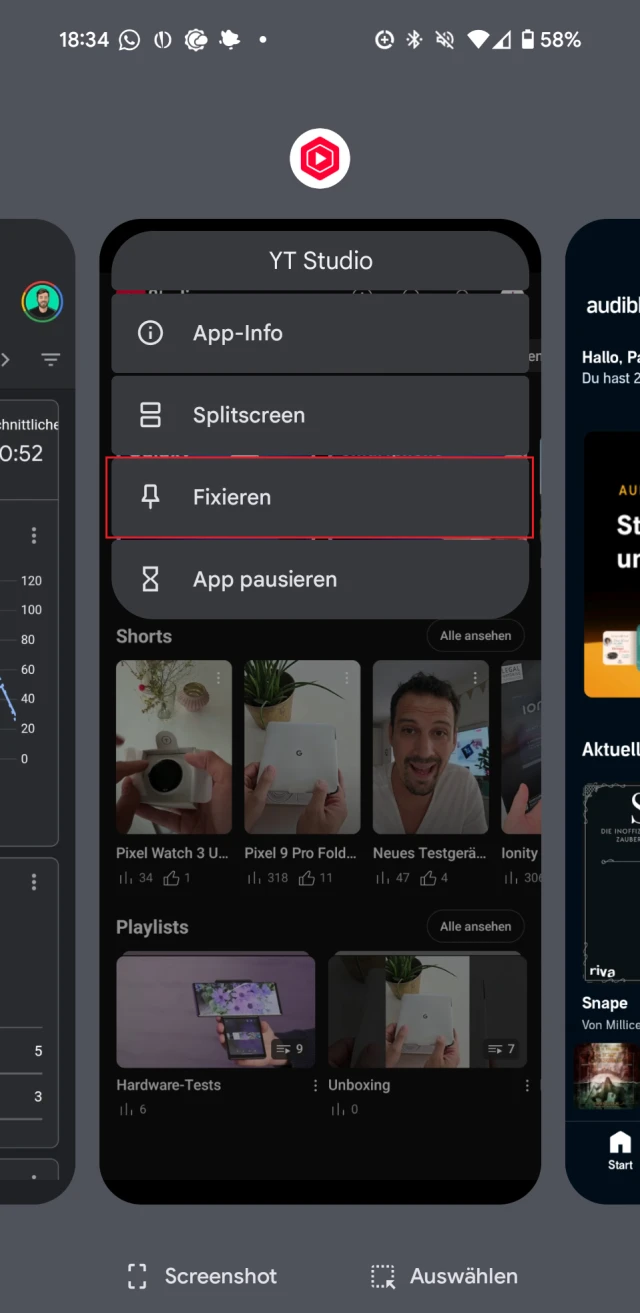Tap the profile avatar in the left app card

(x=42, y=301)
